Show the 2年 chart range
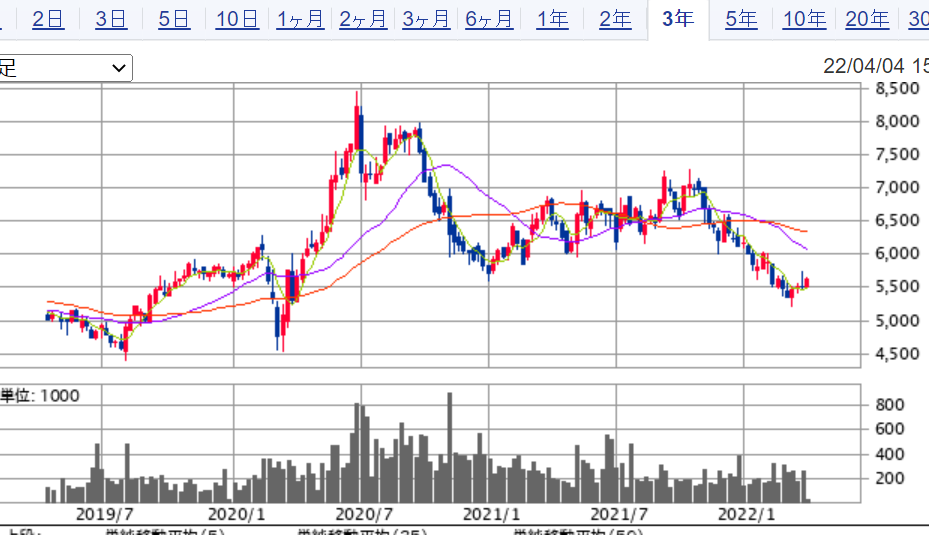The width and height of the screenshot is (929, 535). coord(615,20)
